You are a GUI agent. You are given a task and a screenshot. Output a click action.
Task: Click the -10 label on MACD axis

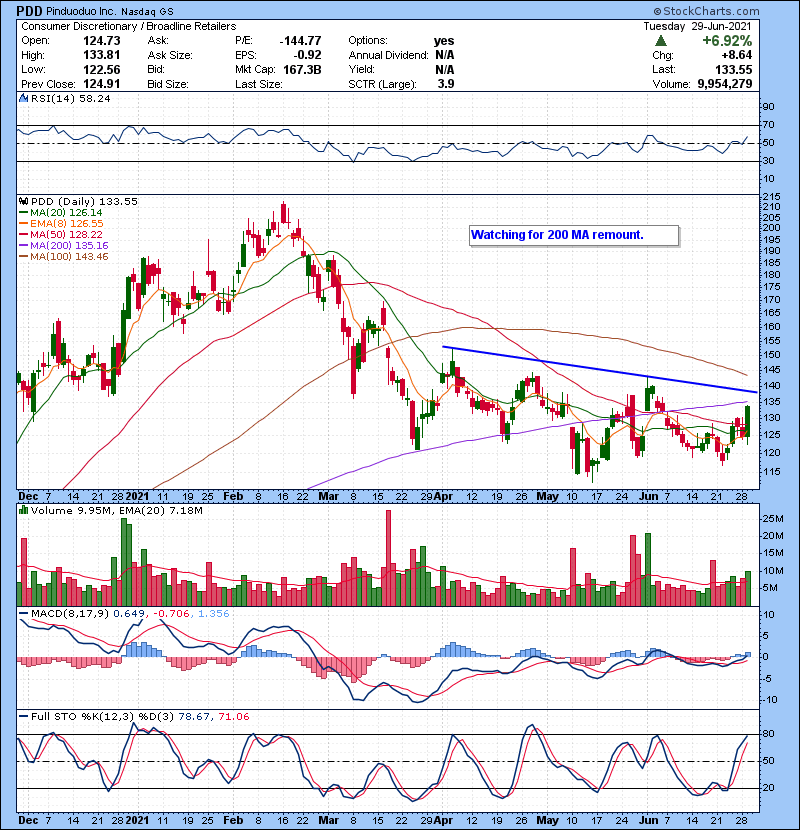(x=769, y=700)
